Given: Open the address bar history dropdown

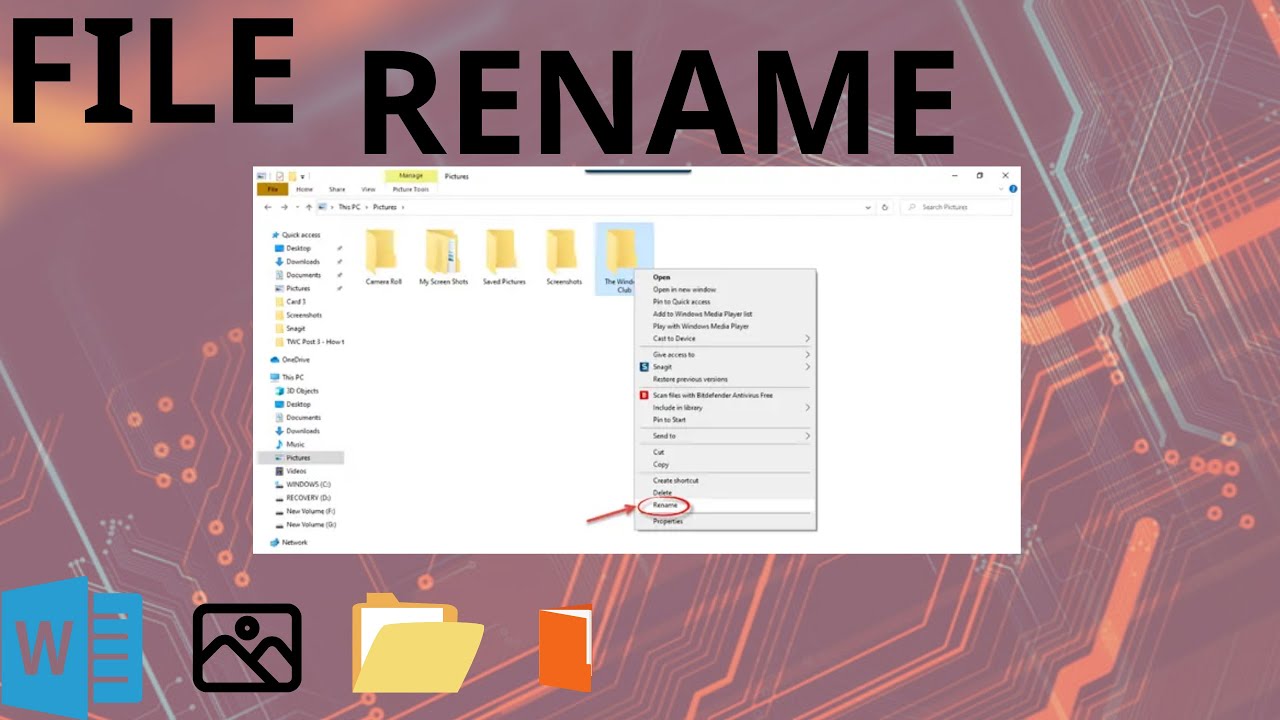Looking at the screenshot, I should click(x=868, y=207).
